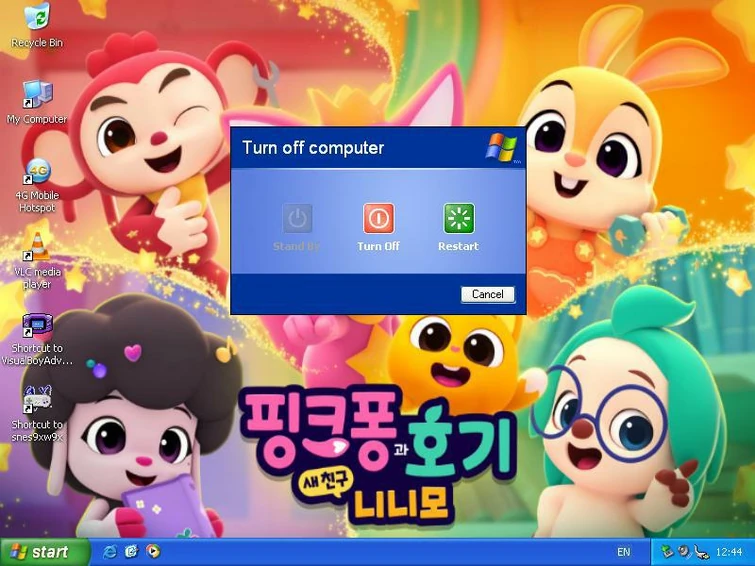Click the USB cable tray icon
The height and width of the screenshot is (566, 755).
point(701,552)
